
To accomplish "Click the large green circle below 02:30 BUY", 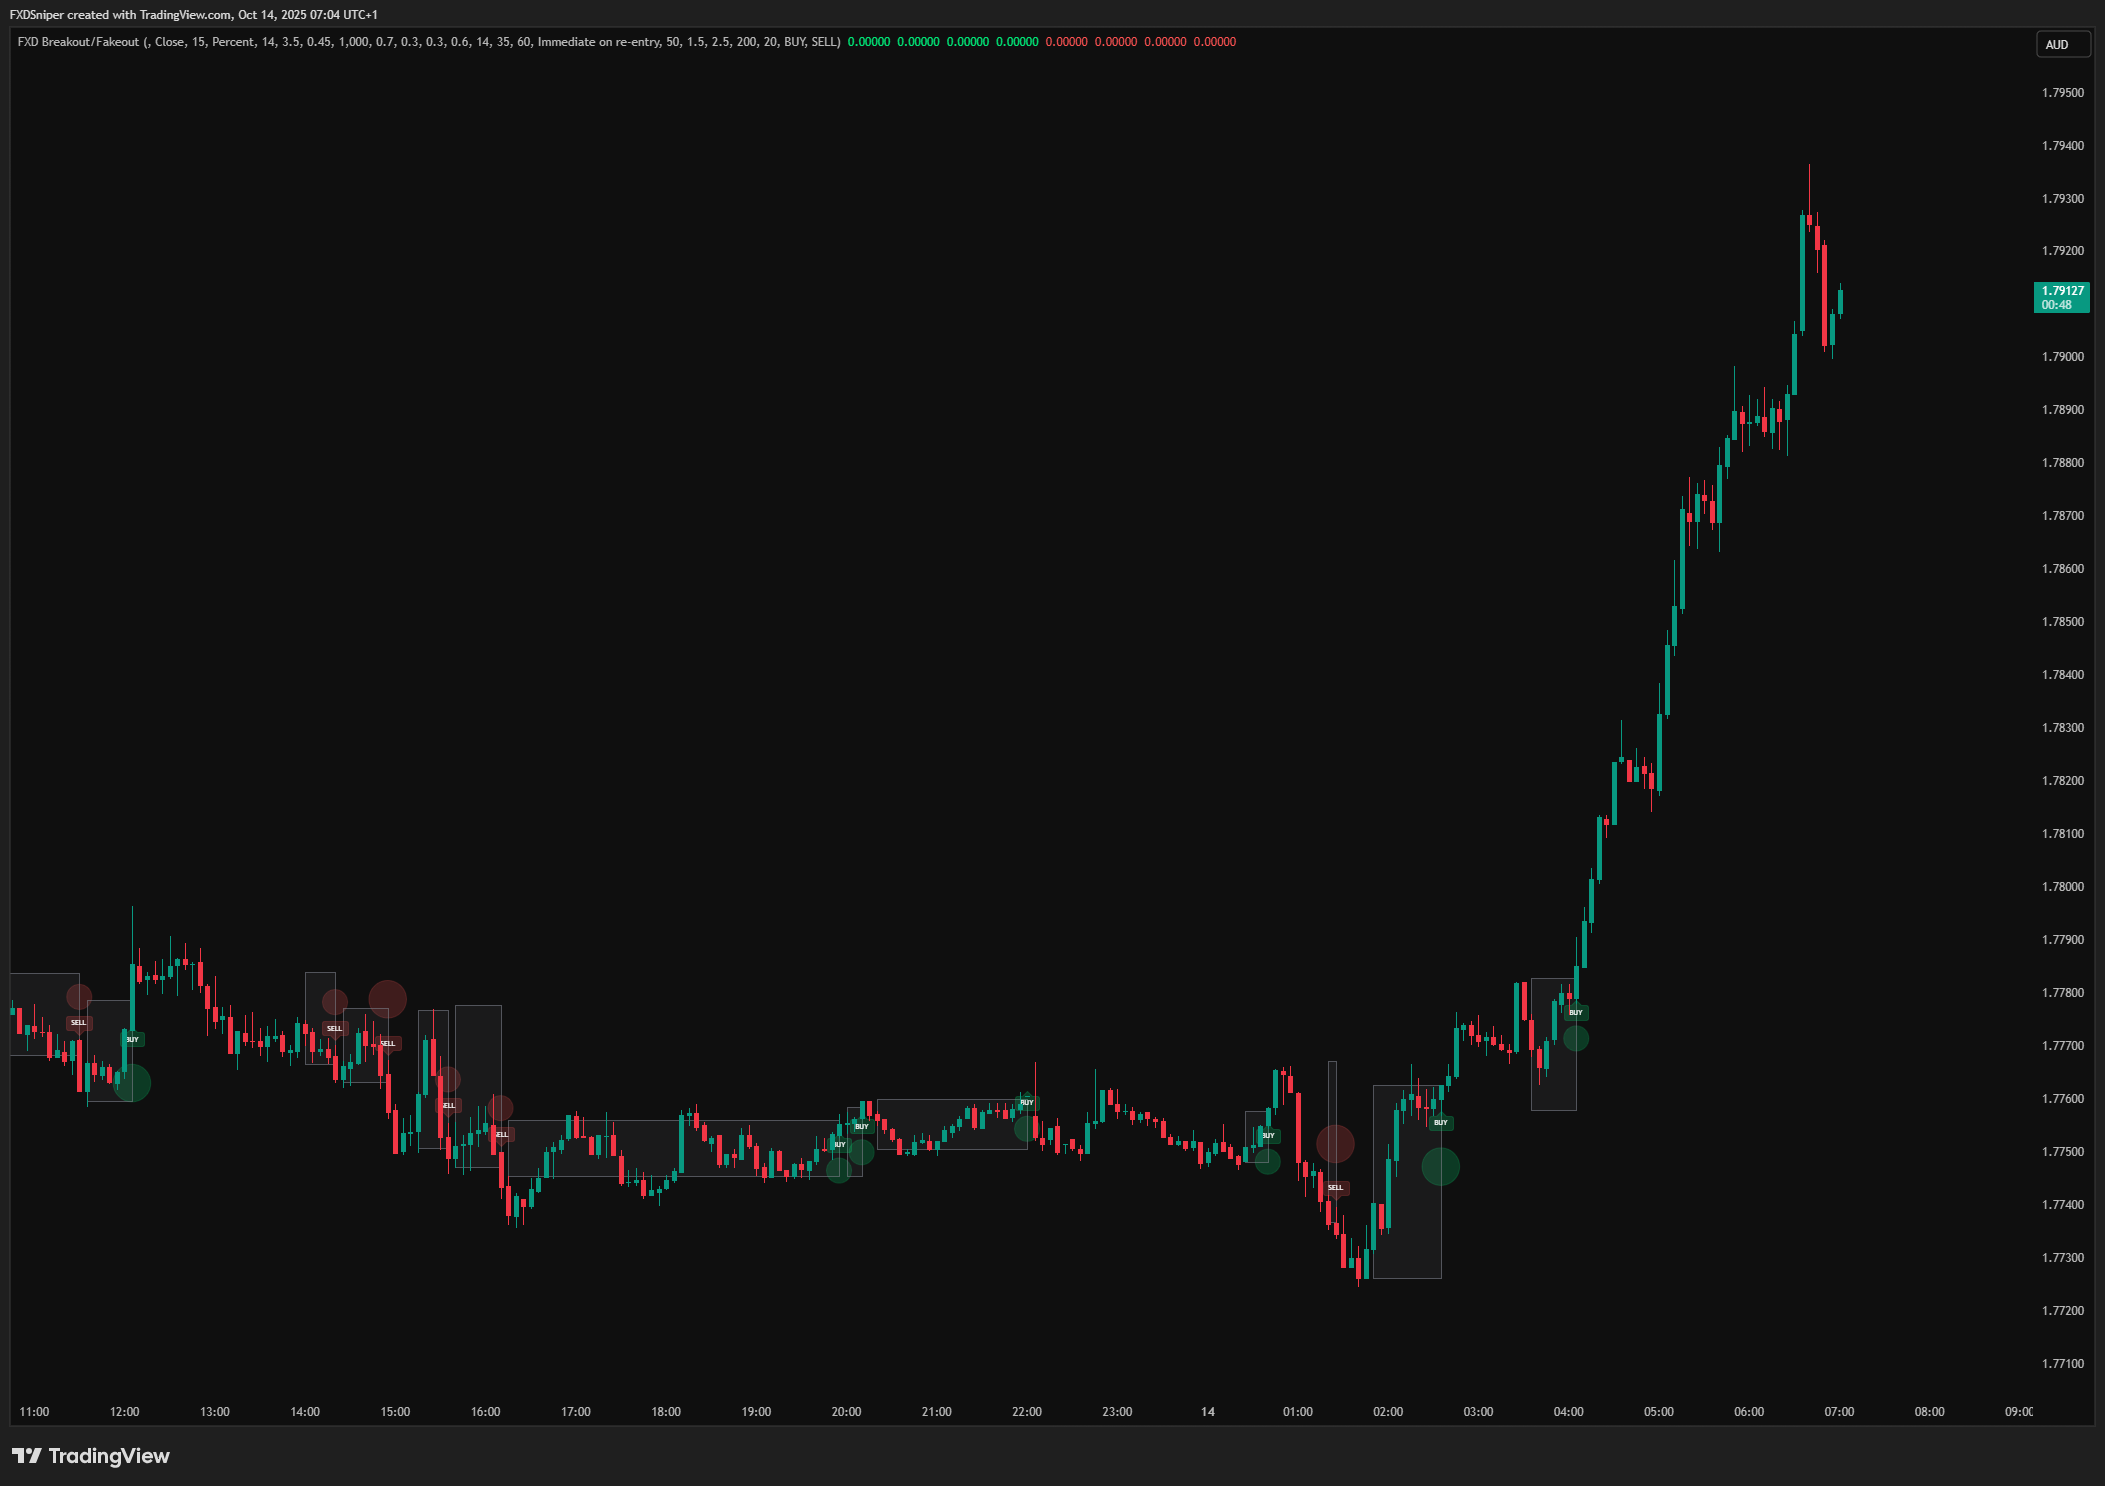I will click(1440, 1166).
